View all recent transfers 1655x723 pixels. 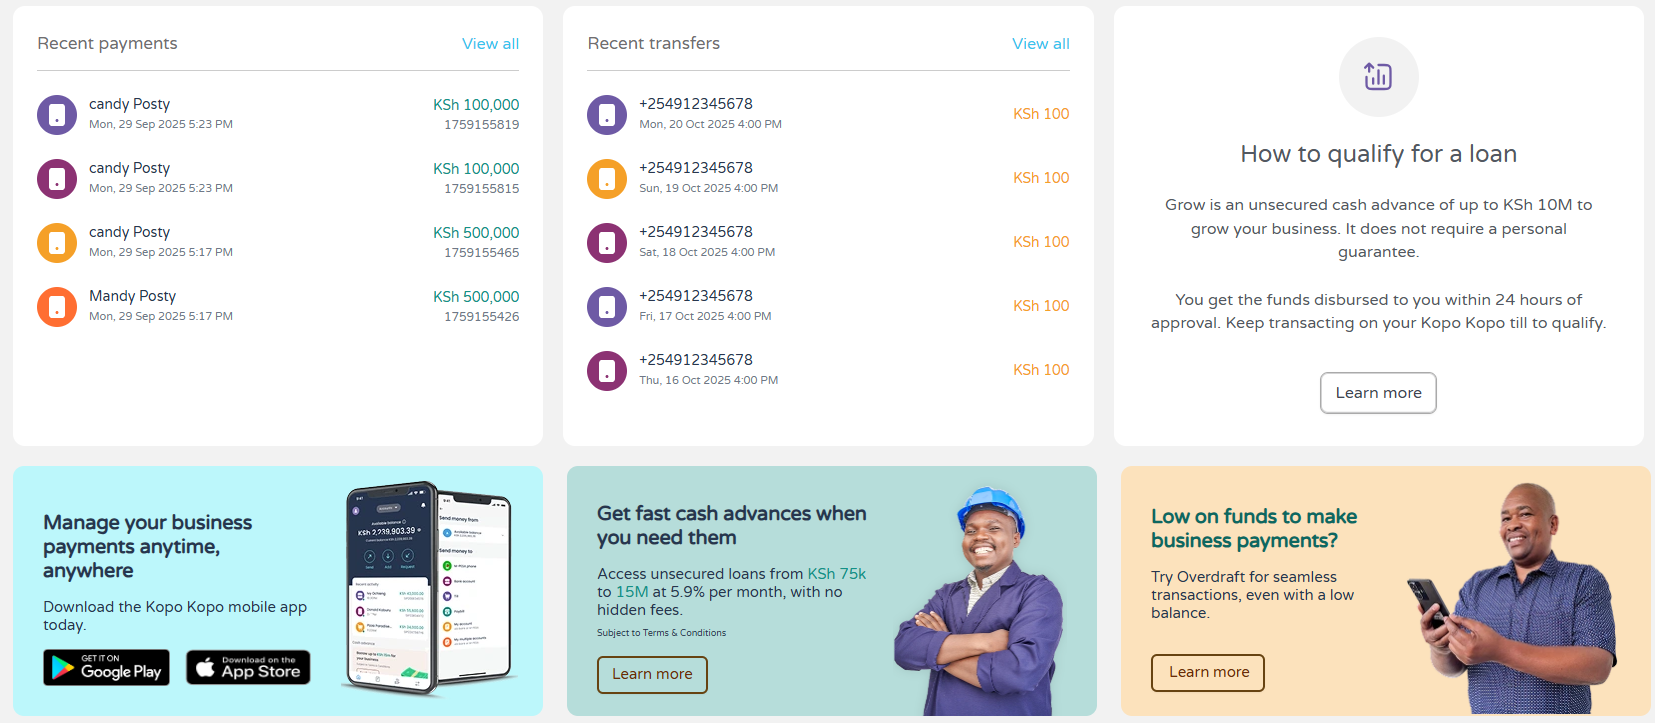[1040, 44]
